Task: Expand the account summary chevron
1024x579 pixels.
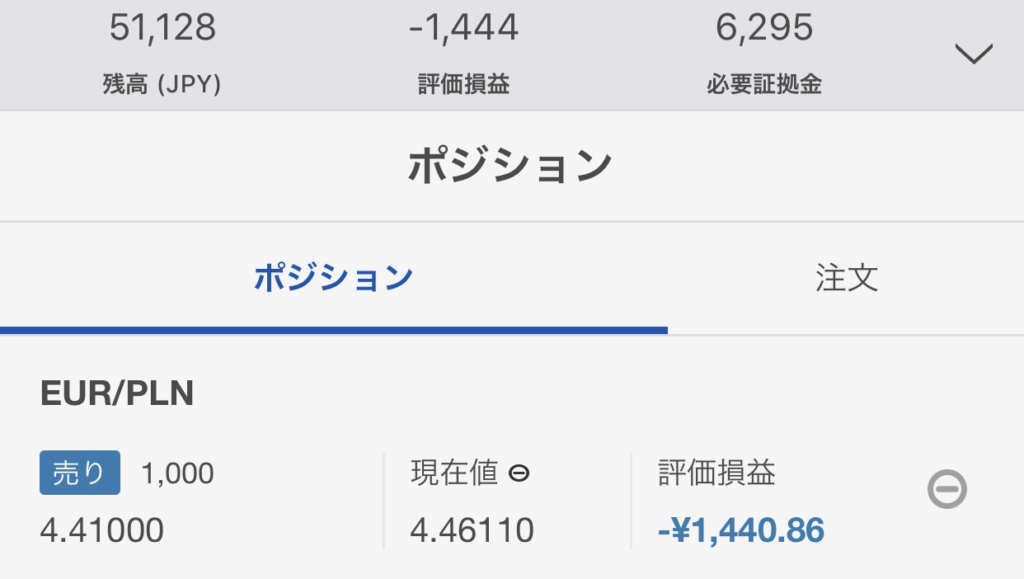Action: [x=974, y=54]
